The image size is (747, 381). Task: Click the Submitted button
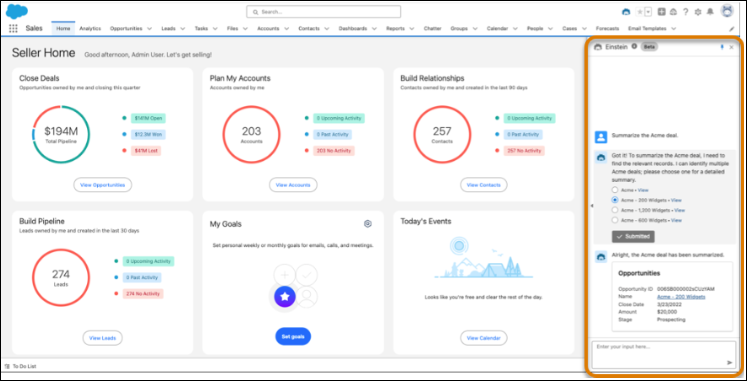(633, 236)
